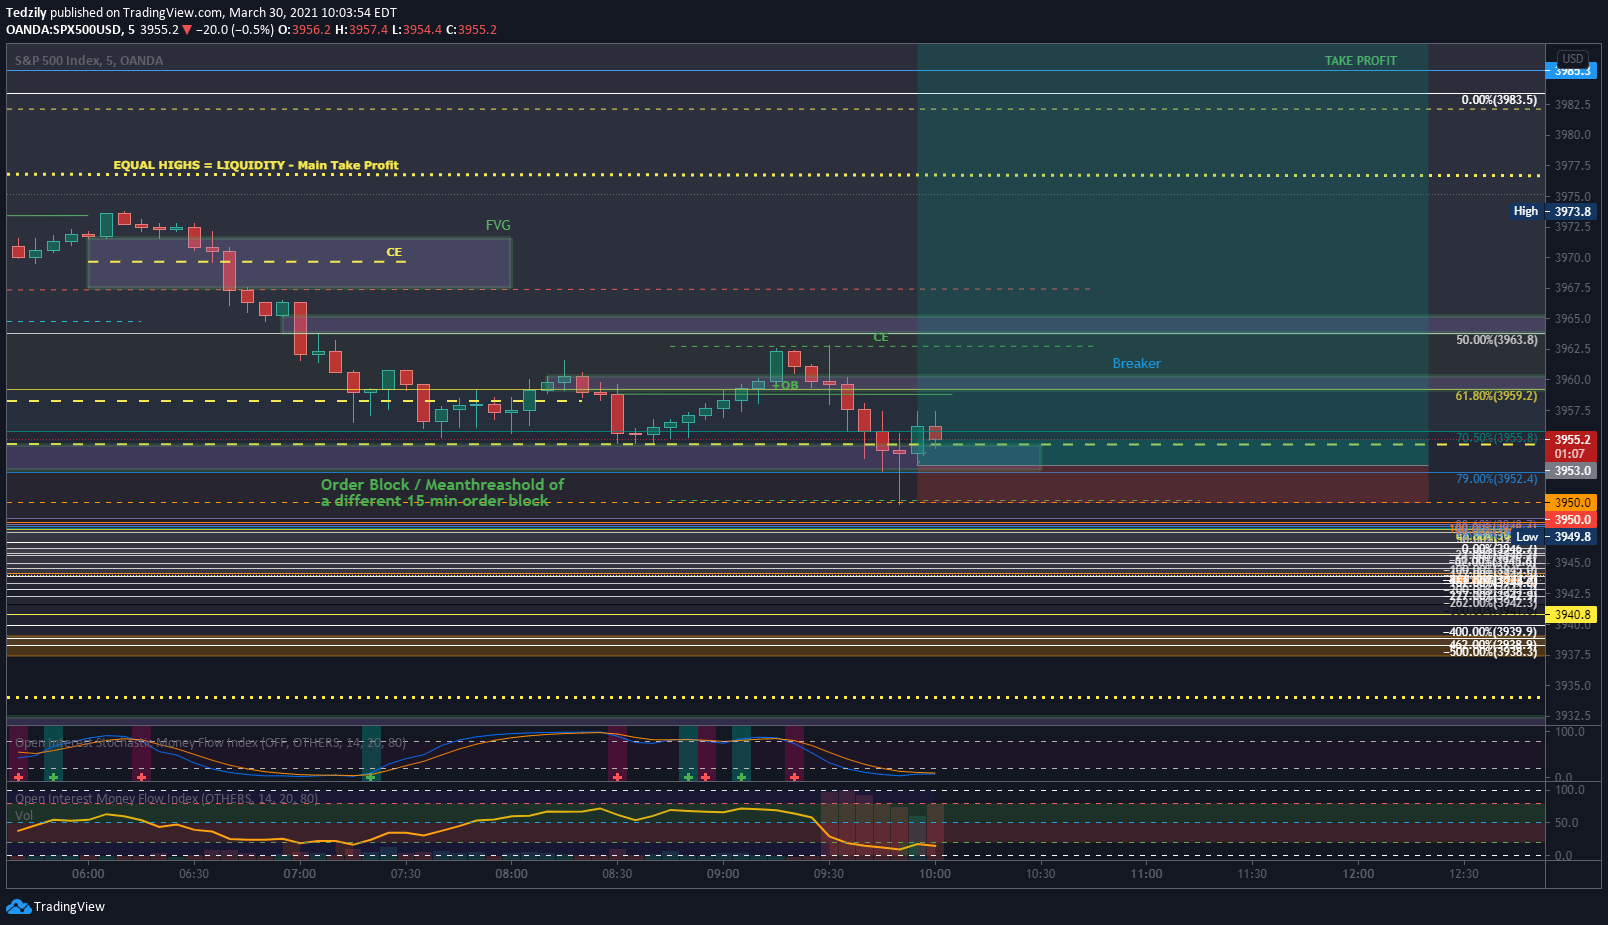
Task: Select the 12:30 time axis label
Action: [1464, 874]
